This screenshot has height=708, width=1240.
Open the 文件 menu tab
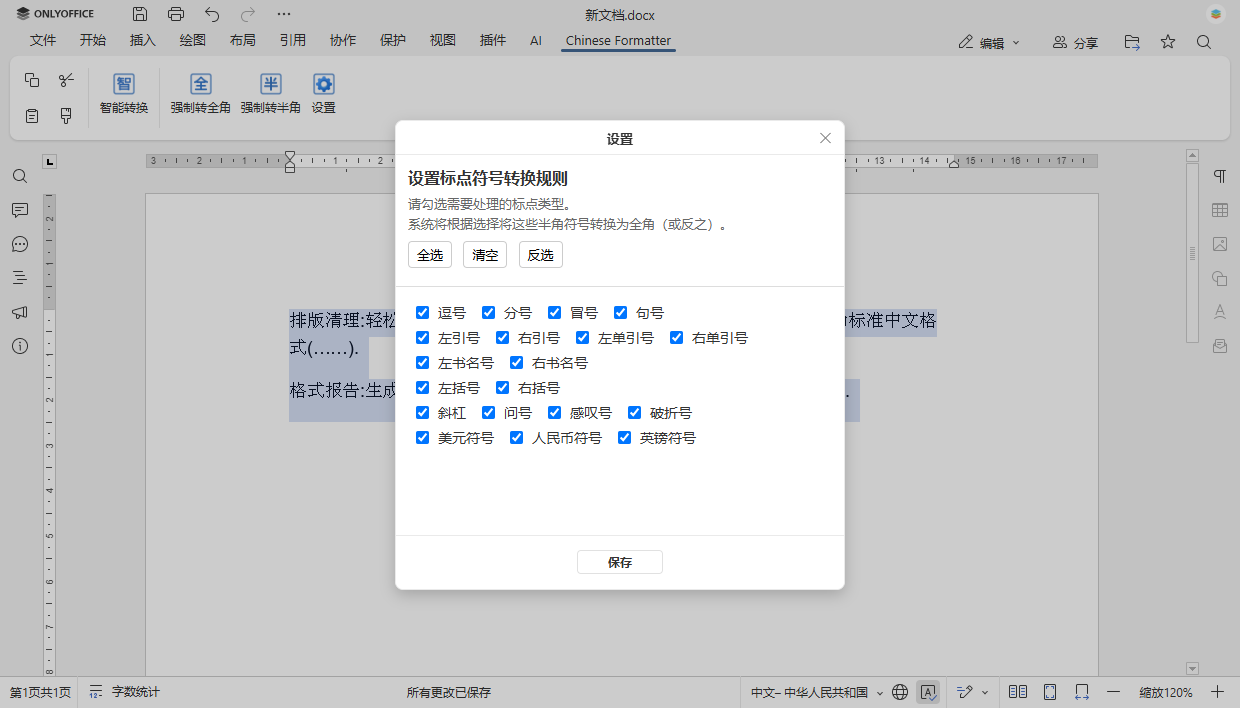point(43,41)
